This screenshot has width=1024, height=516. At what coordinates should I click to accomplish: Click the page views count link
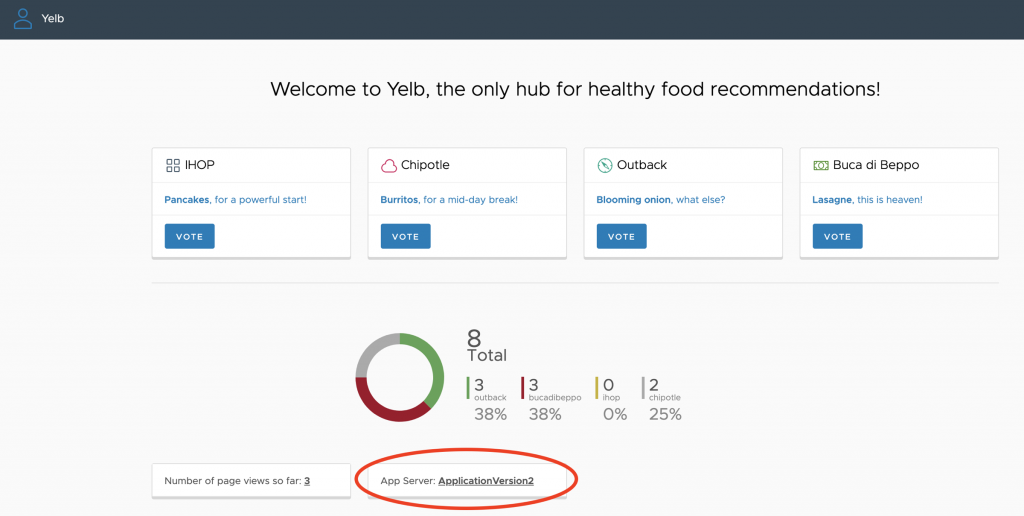307,481
